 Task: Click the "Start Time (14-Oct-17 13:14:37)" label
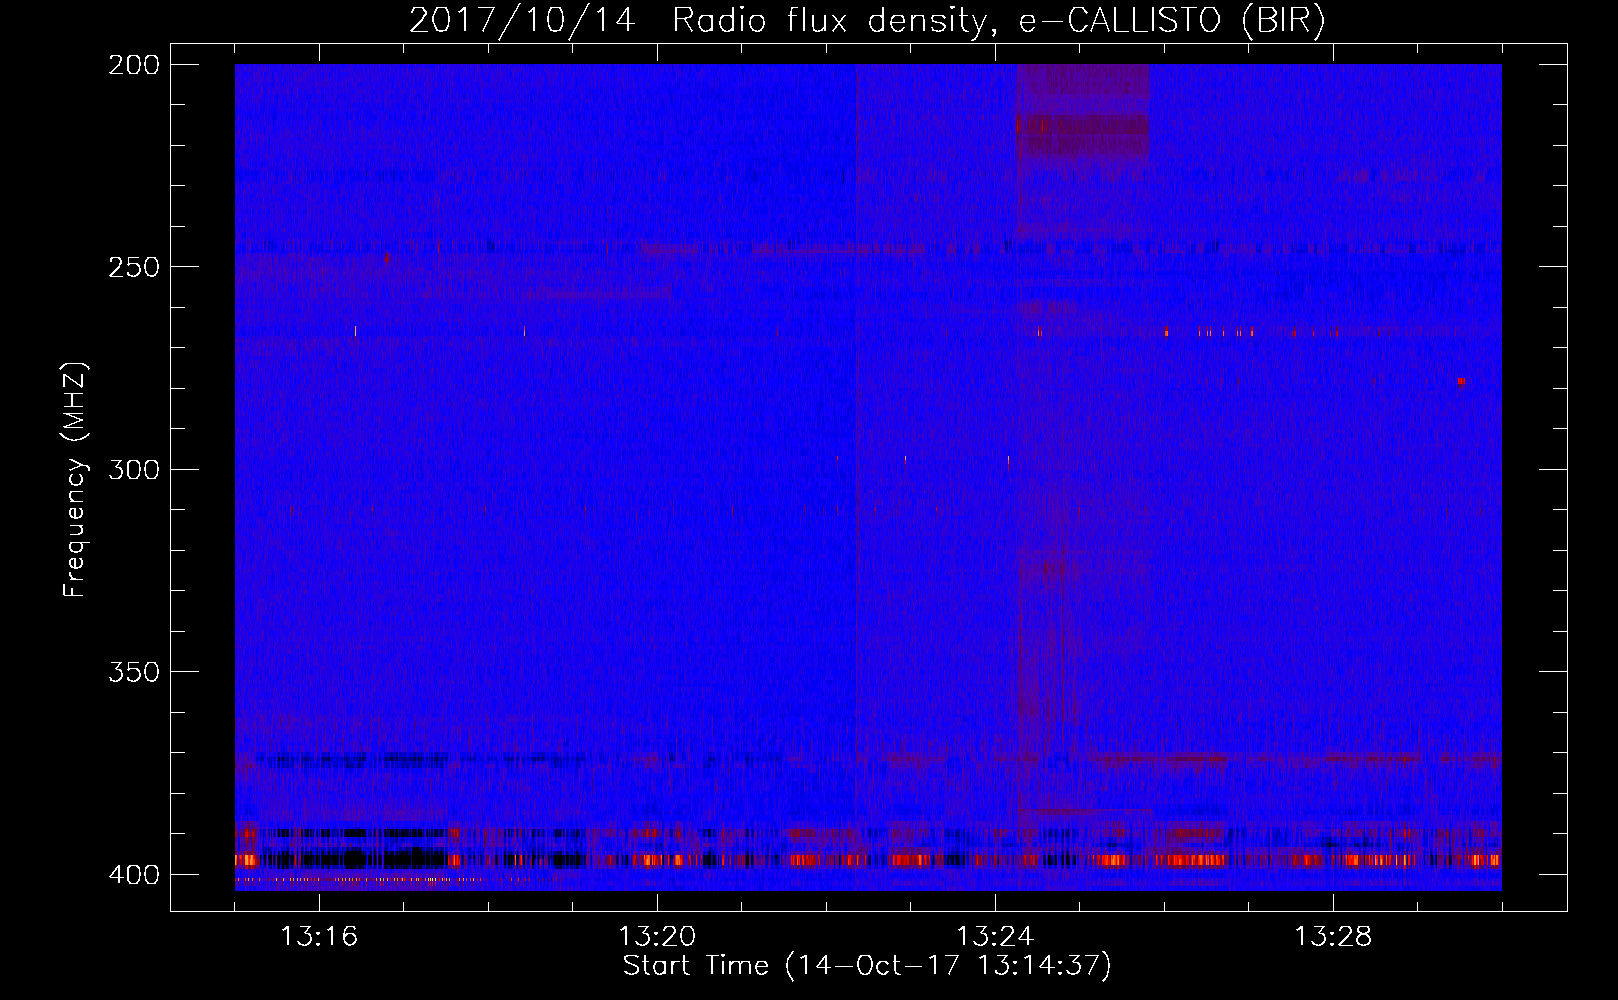click(867, 966)
